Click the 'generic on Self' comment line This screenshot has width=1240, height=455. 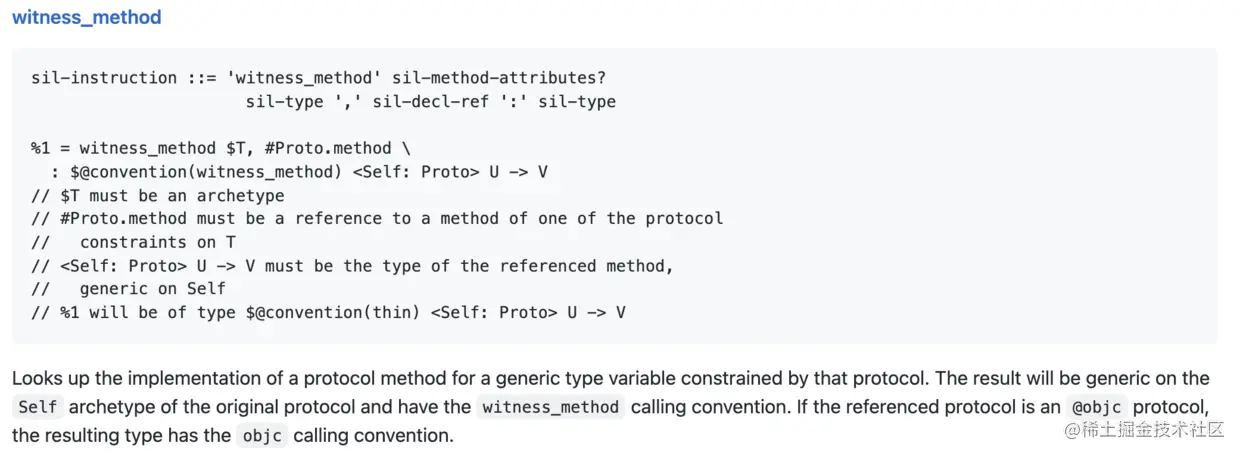(128, 289)
